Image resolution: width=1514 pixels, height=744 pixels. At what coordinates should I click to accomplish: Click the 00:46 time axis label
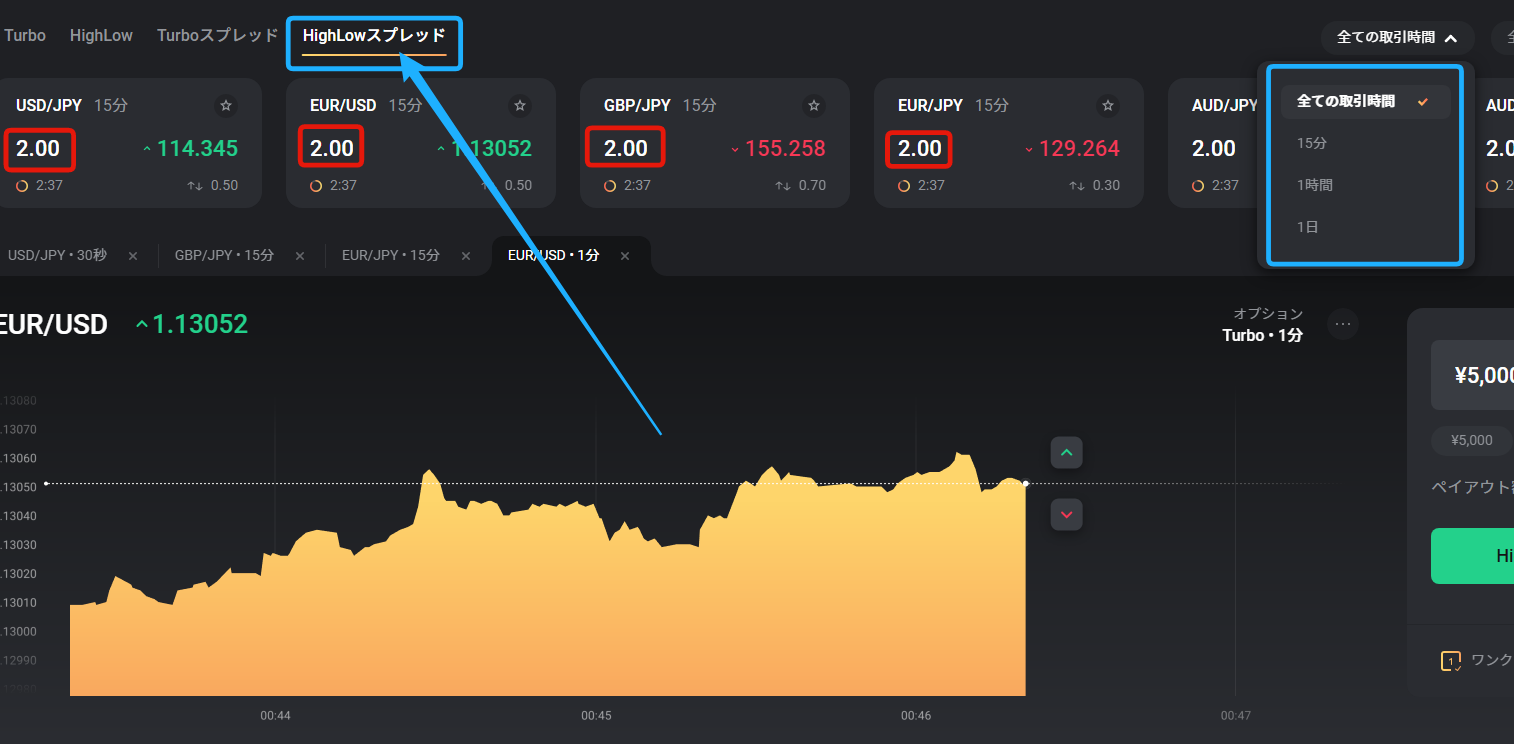(x=916, y=716)
